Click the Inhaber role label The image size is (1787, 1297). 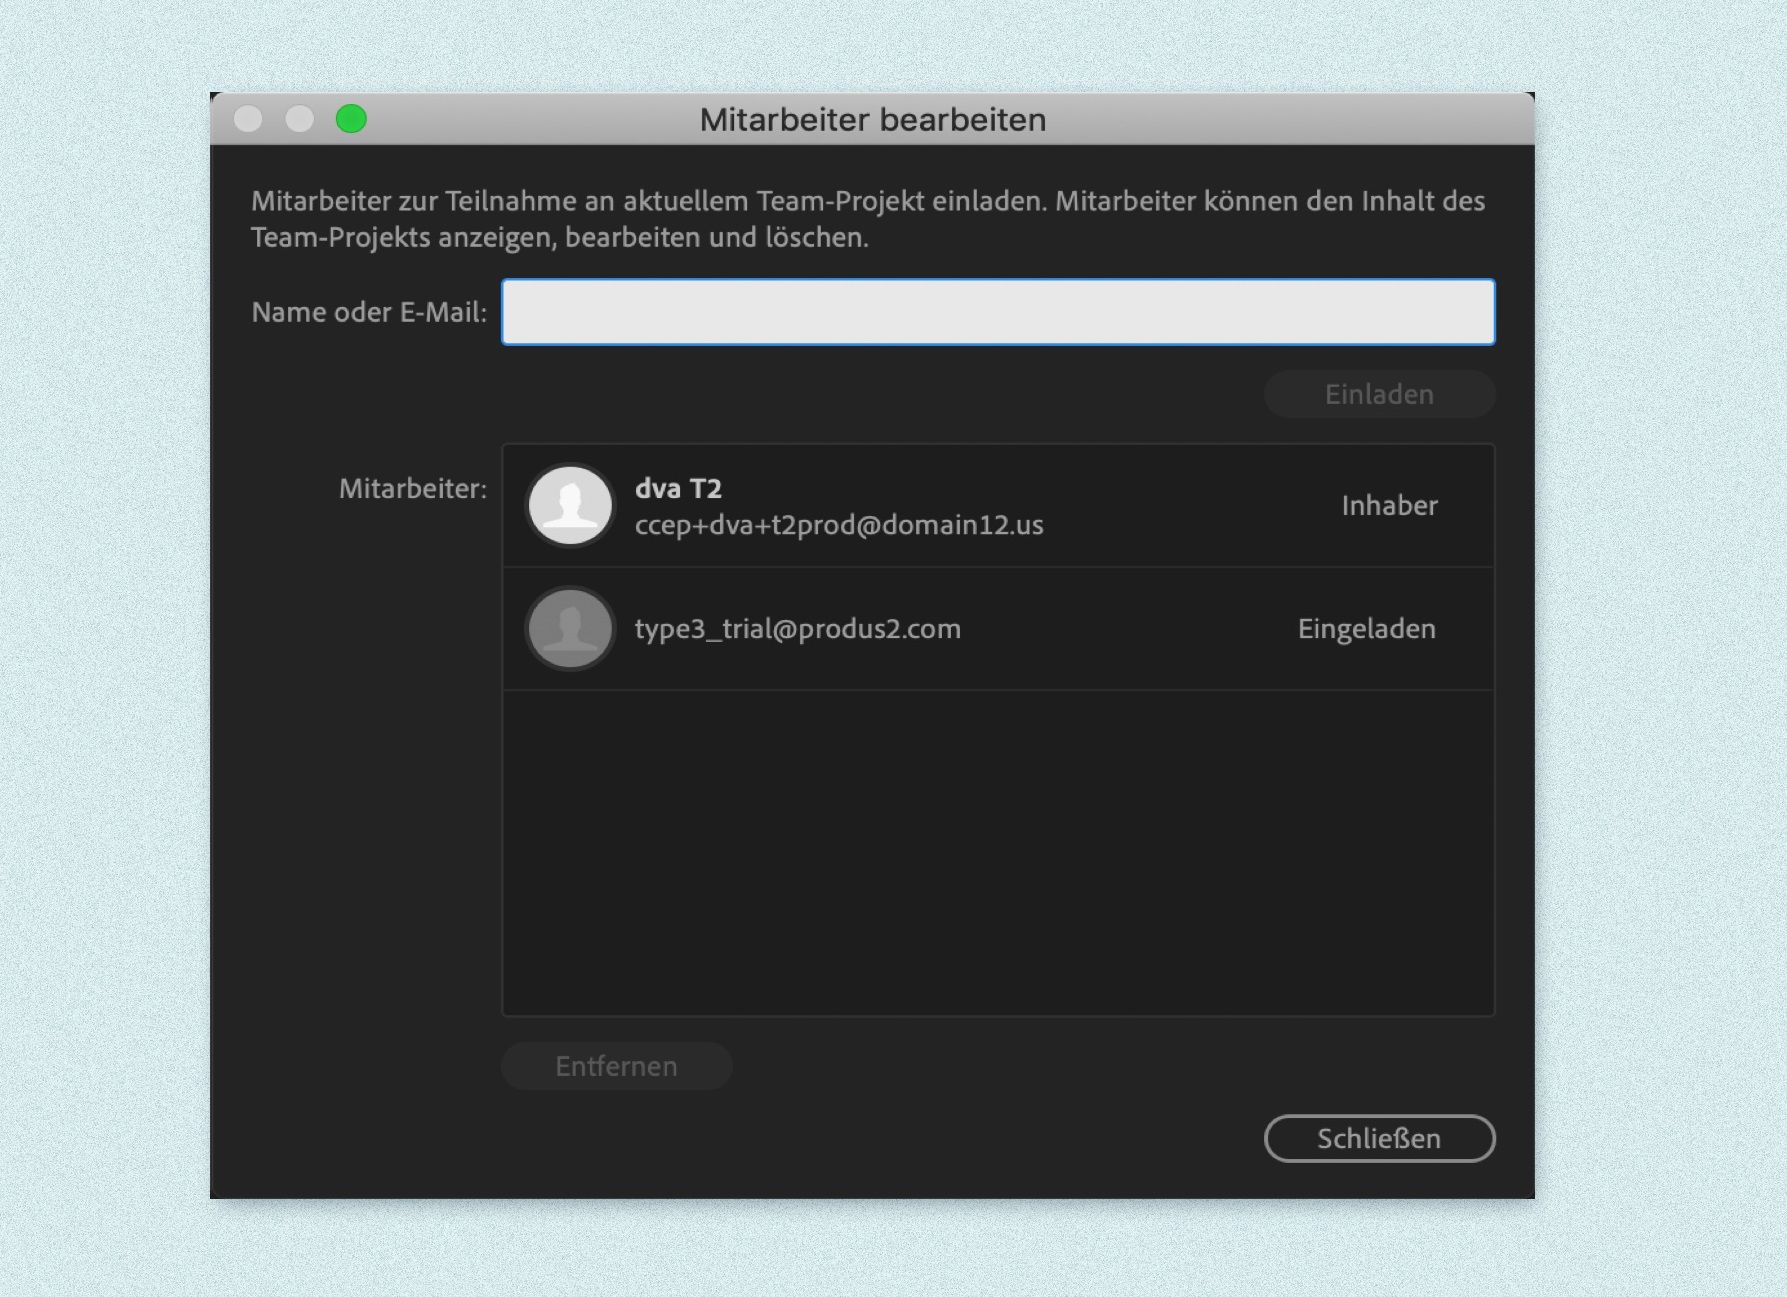[x=1388, y=506]
